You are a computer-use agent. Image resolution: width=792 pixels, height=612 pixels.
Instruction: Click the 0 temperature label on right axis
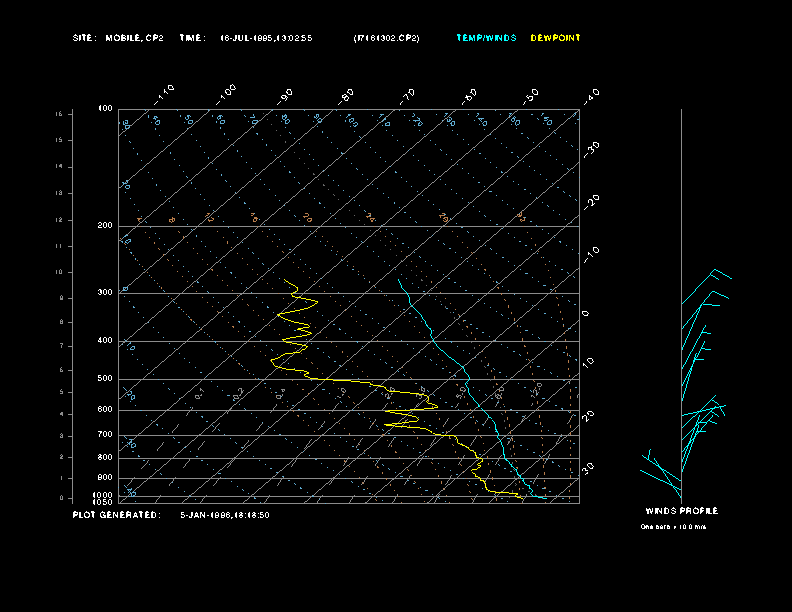coord(586,314)
